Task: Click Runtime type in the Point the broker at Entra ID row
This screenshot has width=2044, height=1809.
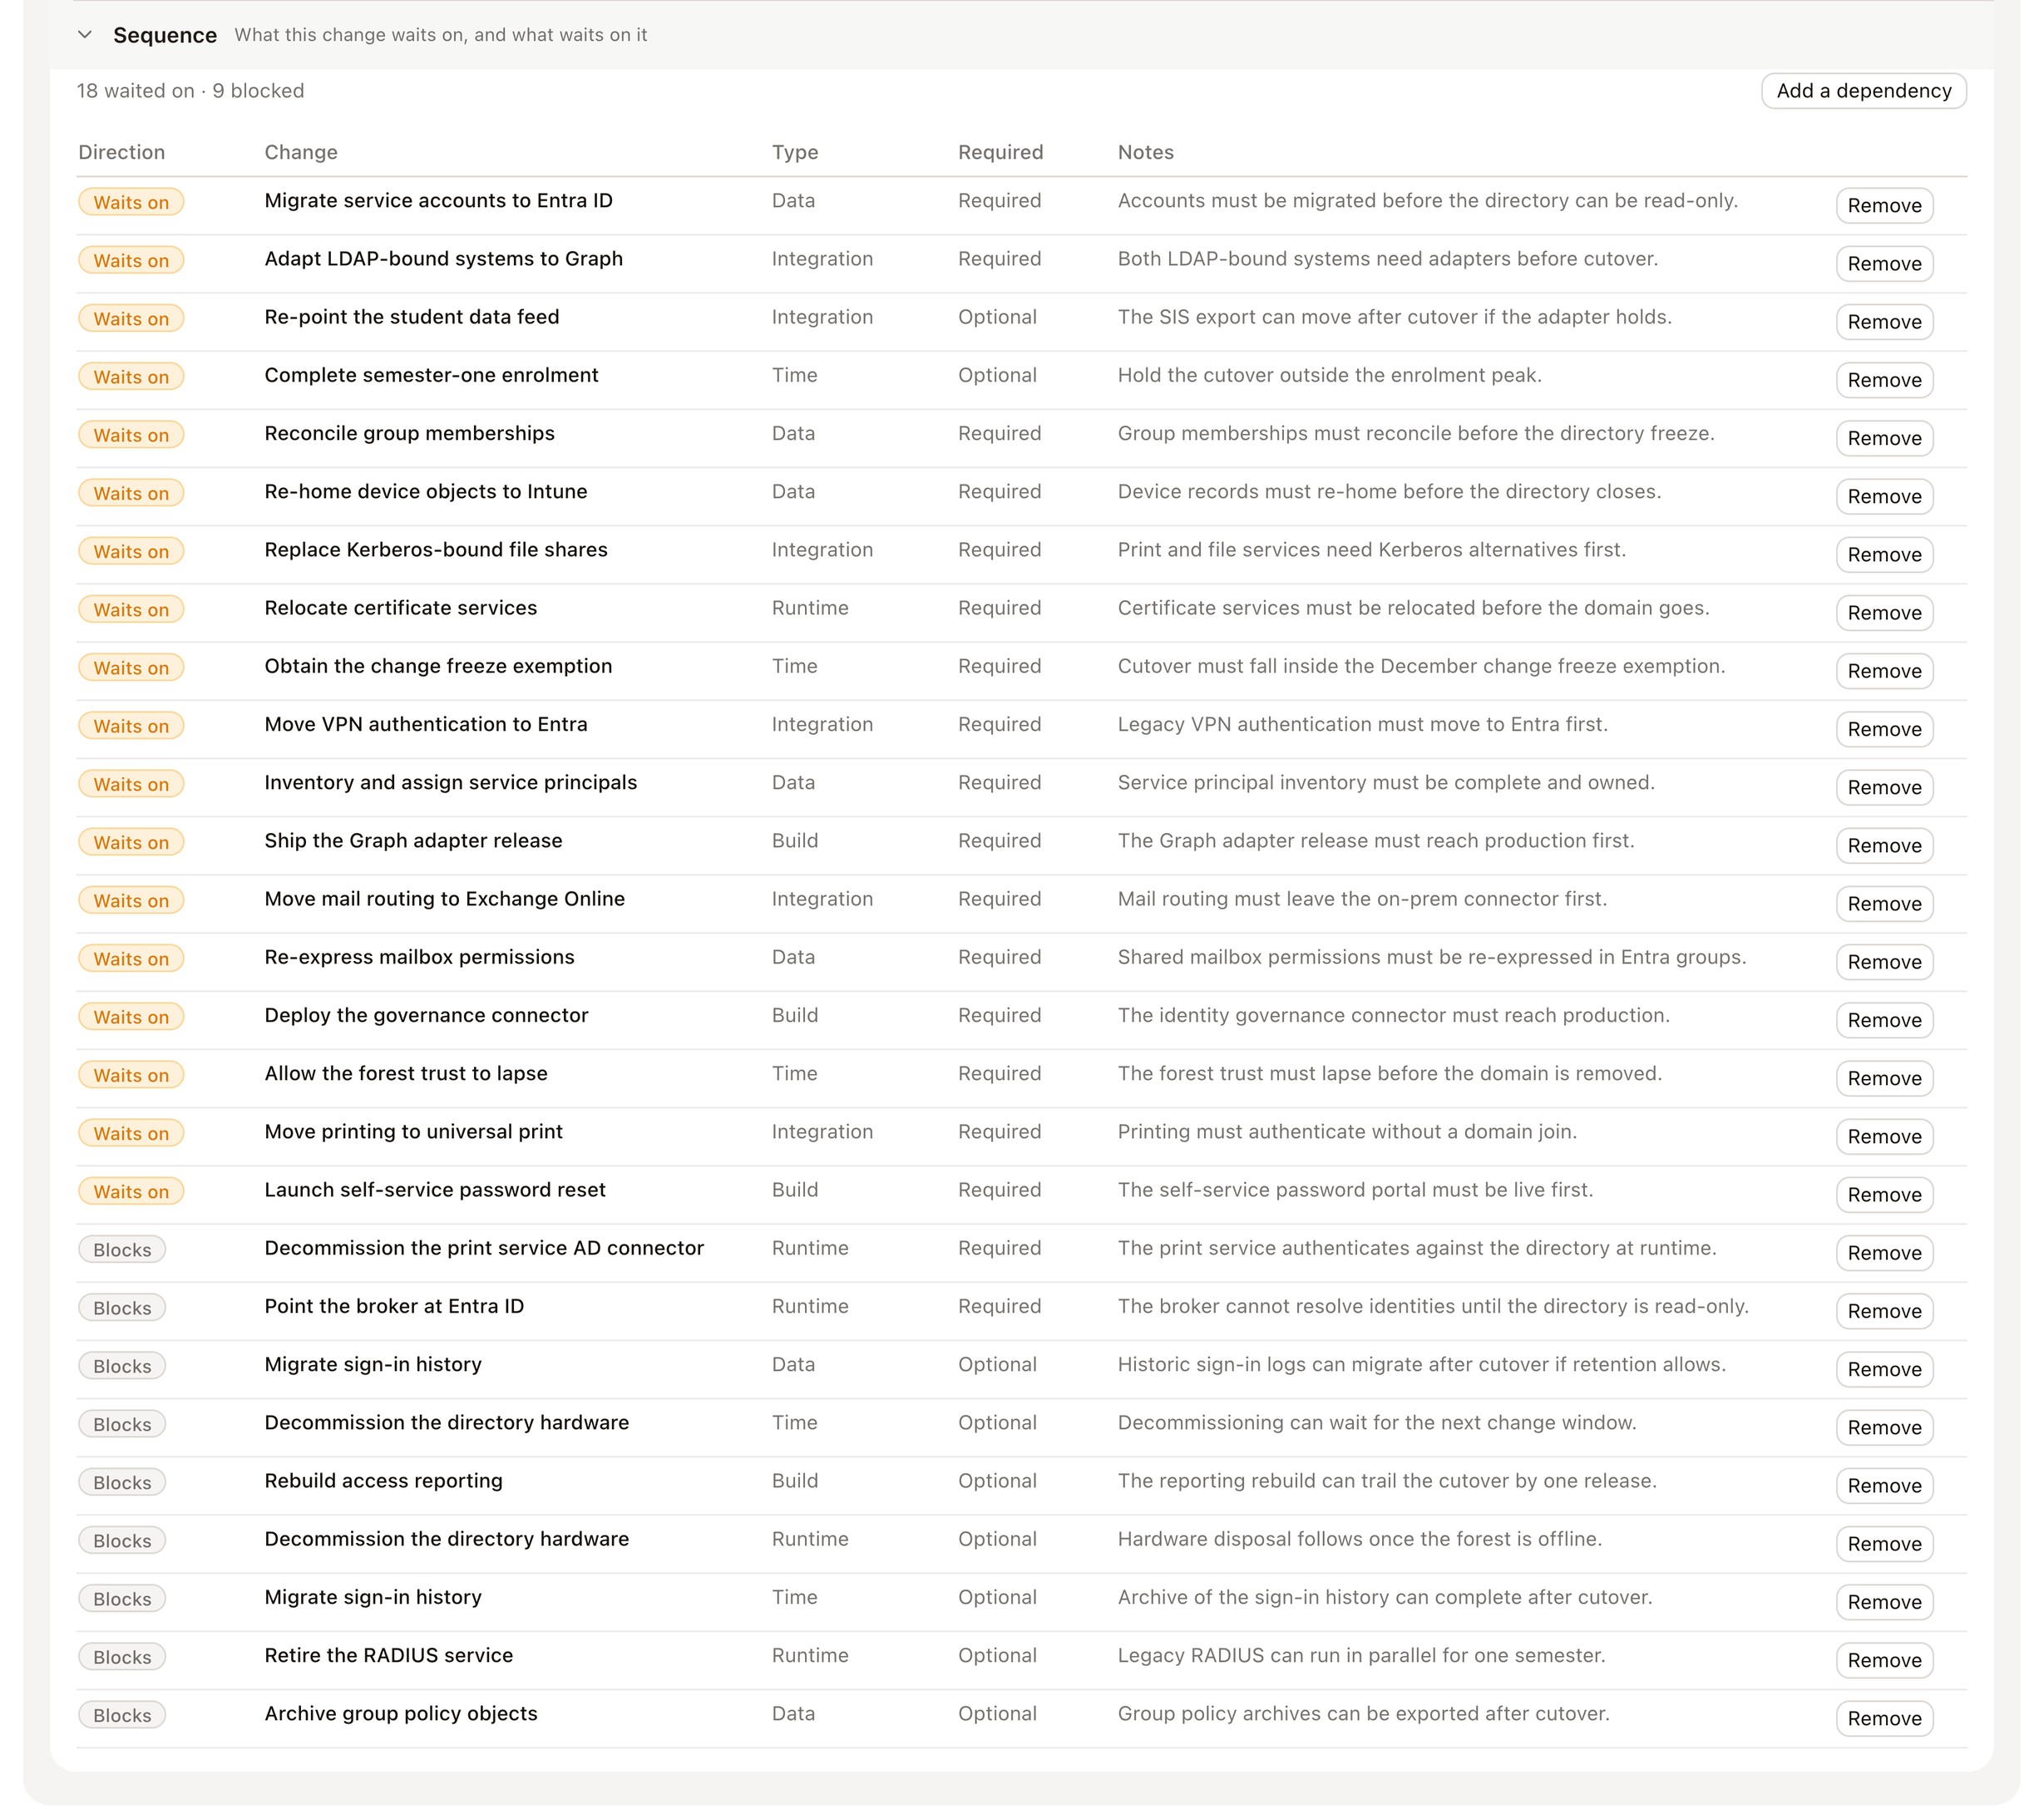Action: [x=810, y=1306]
